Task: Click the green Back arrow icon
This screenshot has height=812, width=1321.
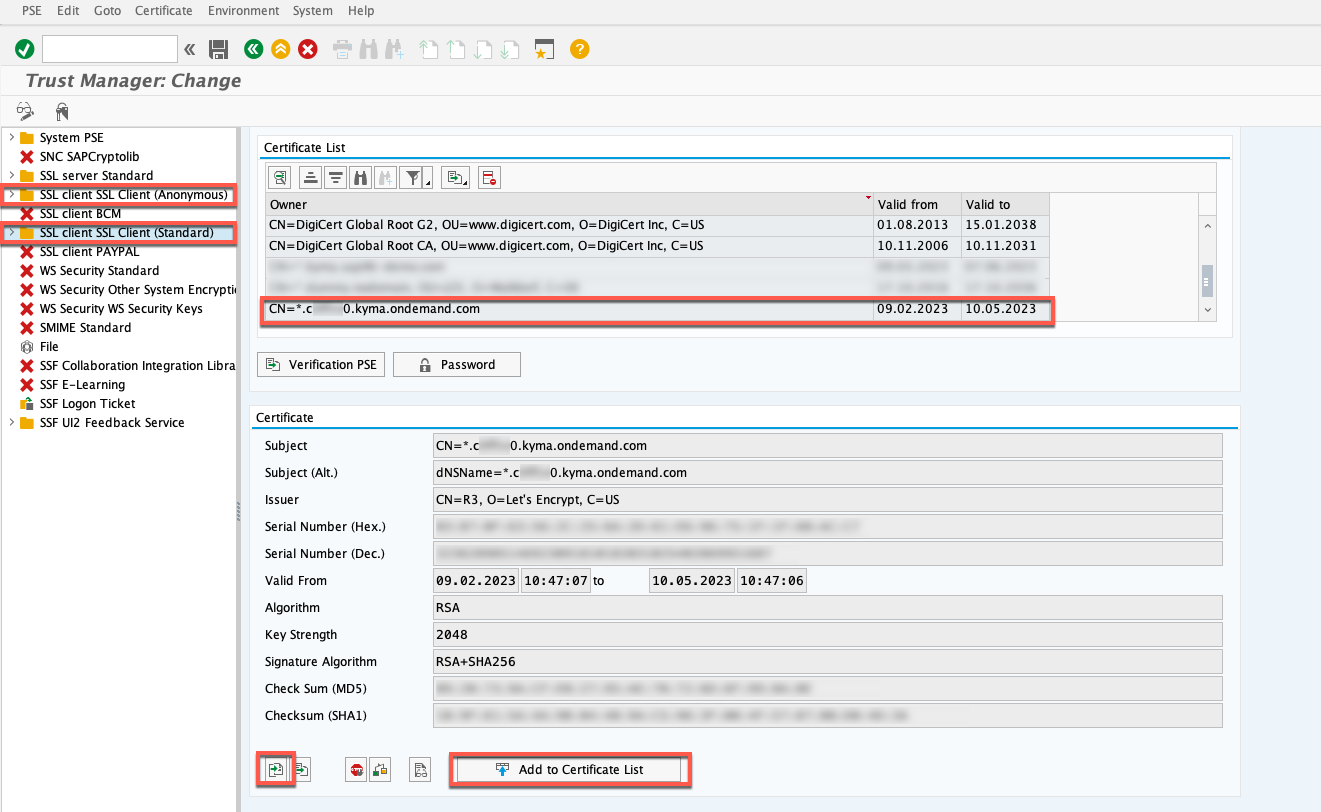Action: pyautogui.click(x=254, y=49)
